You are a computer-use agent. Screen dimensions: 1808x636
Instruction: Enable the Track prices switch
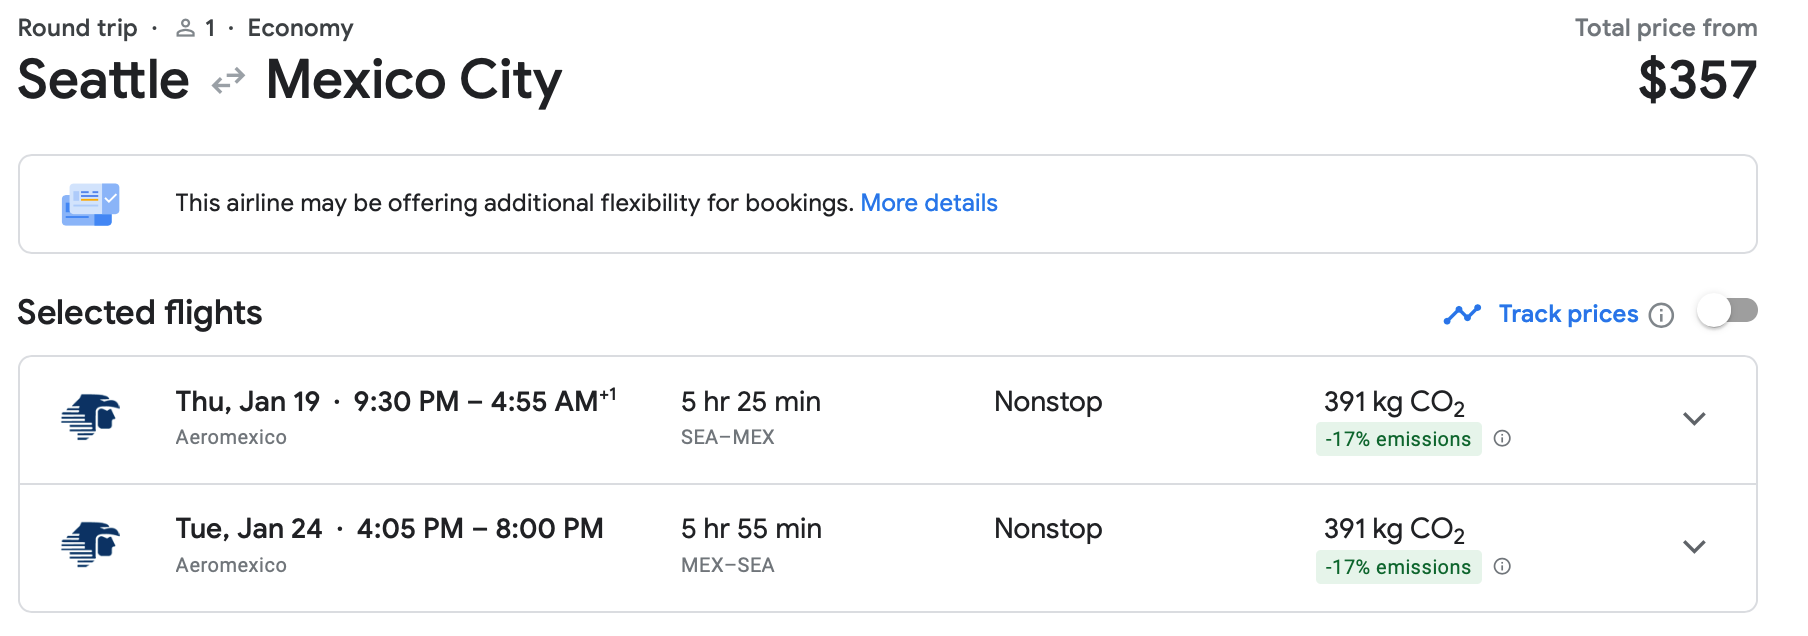1727,312
